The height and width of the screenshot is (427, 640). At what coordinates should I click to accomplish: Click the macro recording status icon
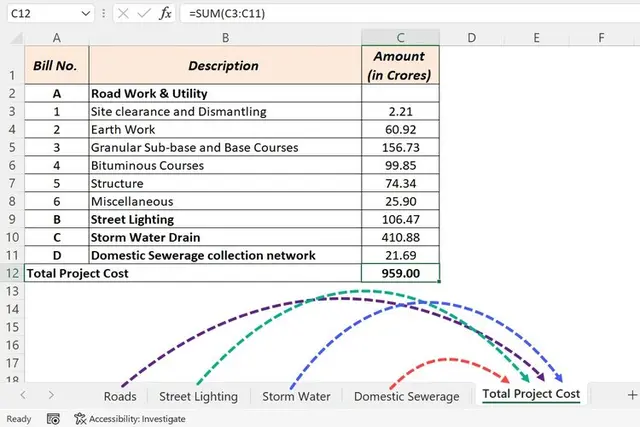click(x=53, y=419)
